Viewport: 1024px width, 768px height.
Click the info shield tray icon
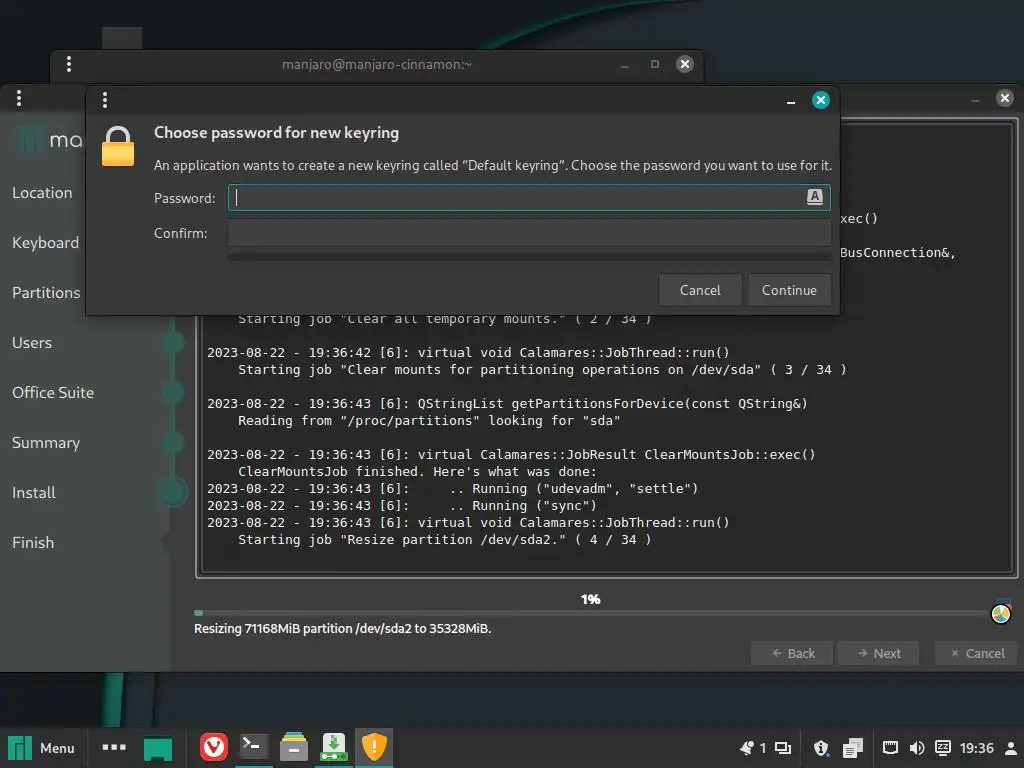pyautogui.click(x=821, y=748)
